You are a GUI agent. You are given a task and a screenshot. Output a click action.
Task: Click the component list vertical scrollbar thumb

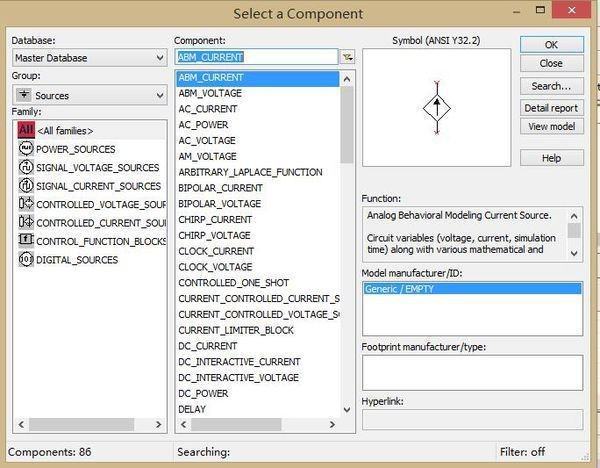(x=347, y=125)
